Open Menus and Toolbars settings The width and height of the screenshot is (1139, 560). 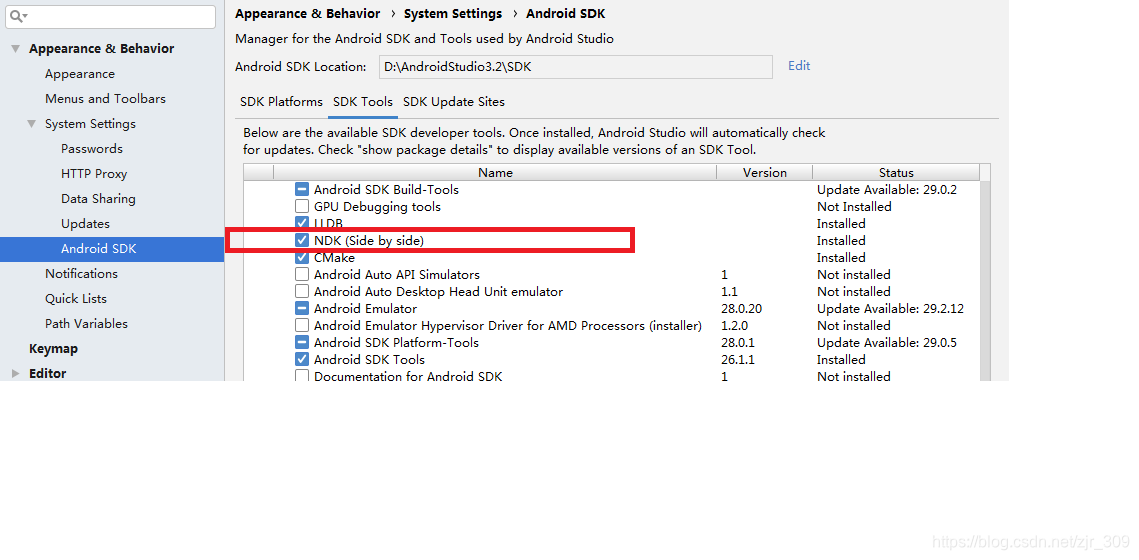tap(105, 99)
